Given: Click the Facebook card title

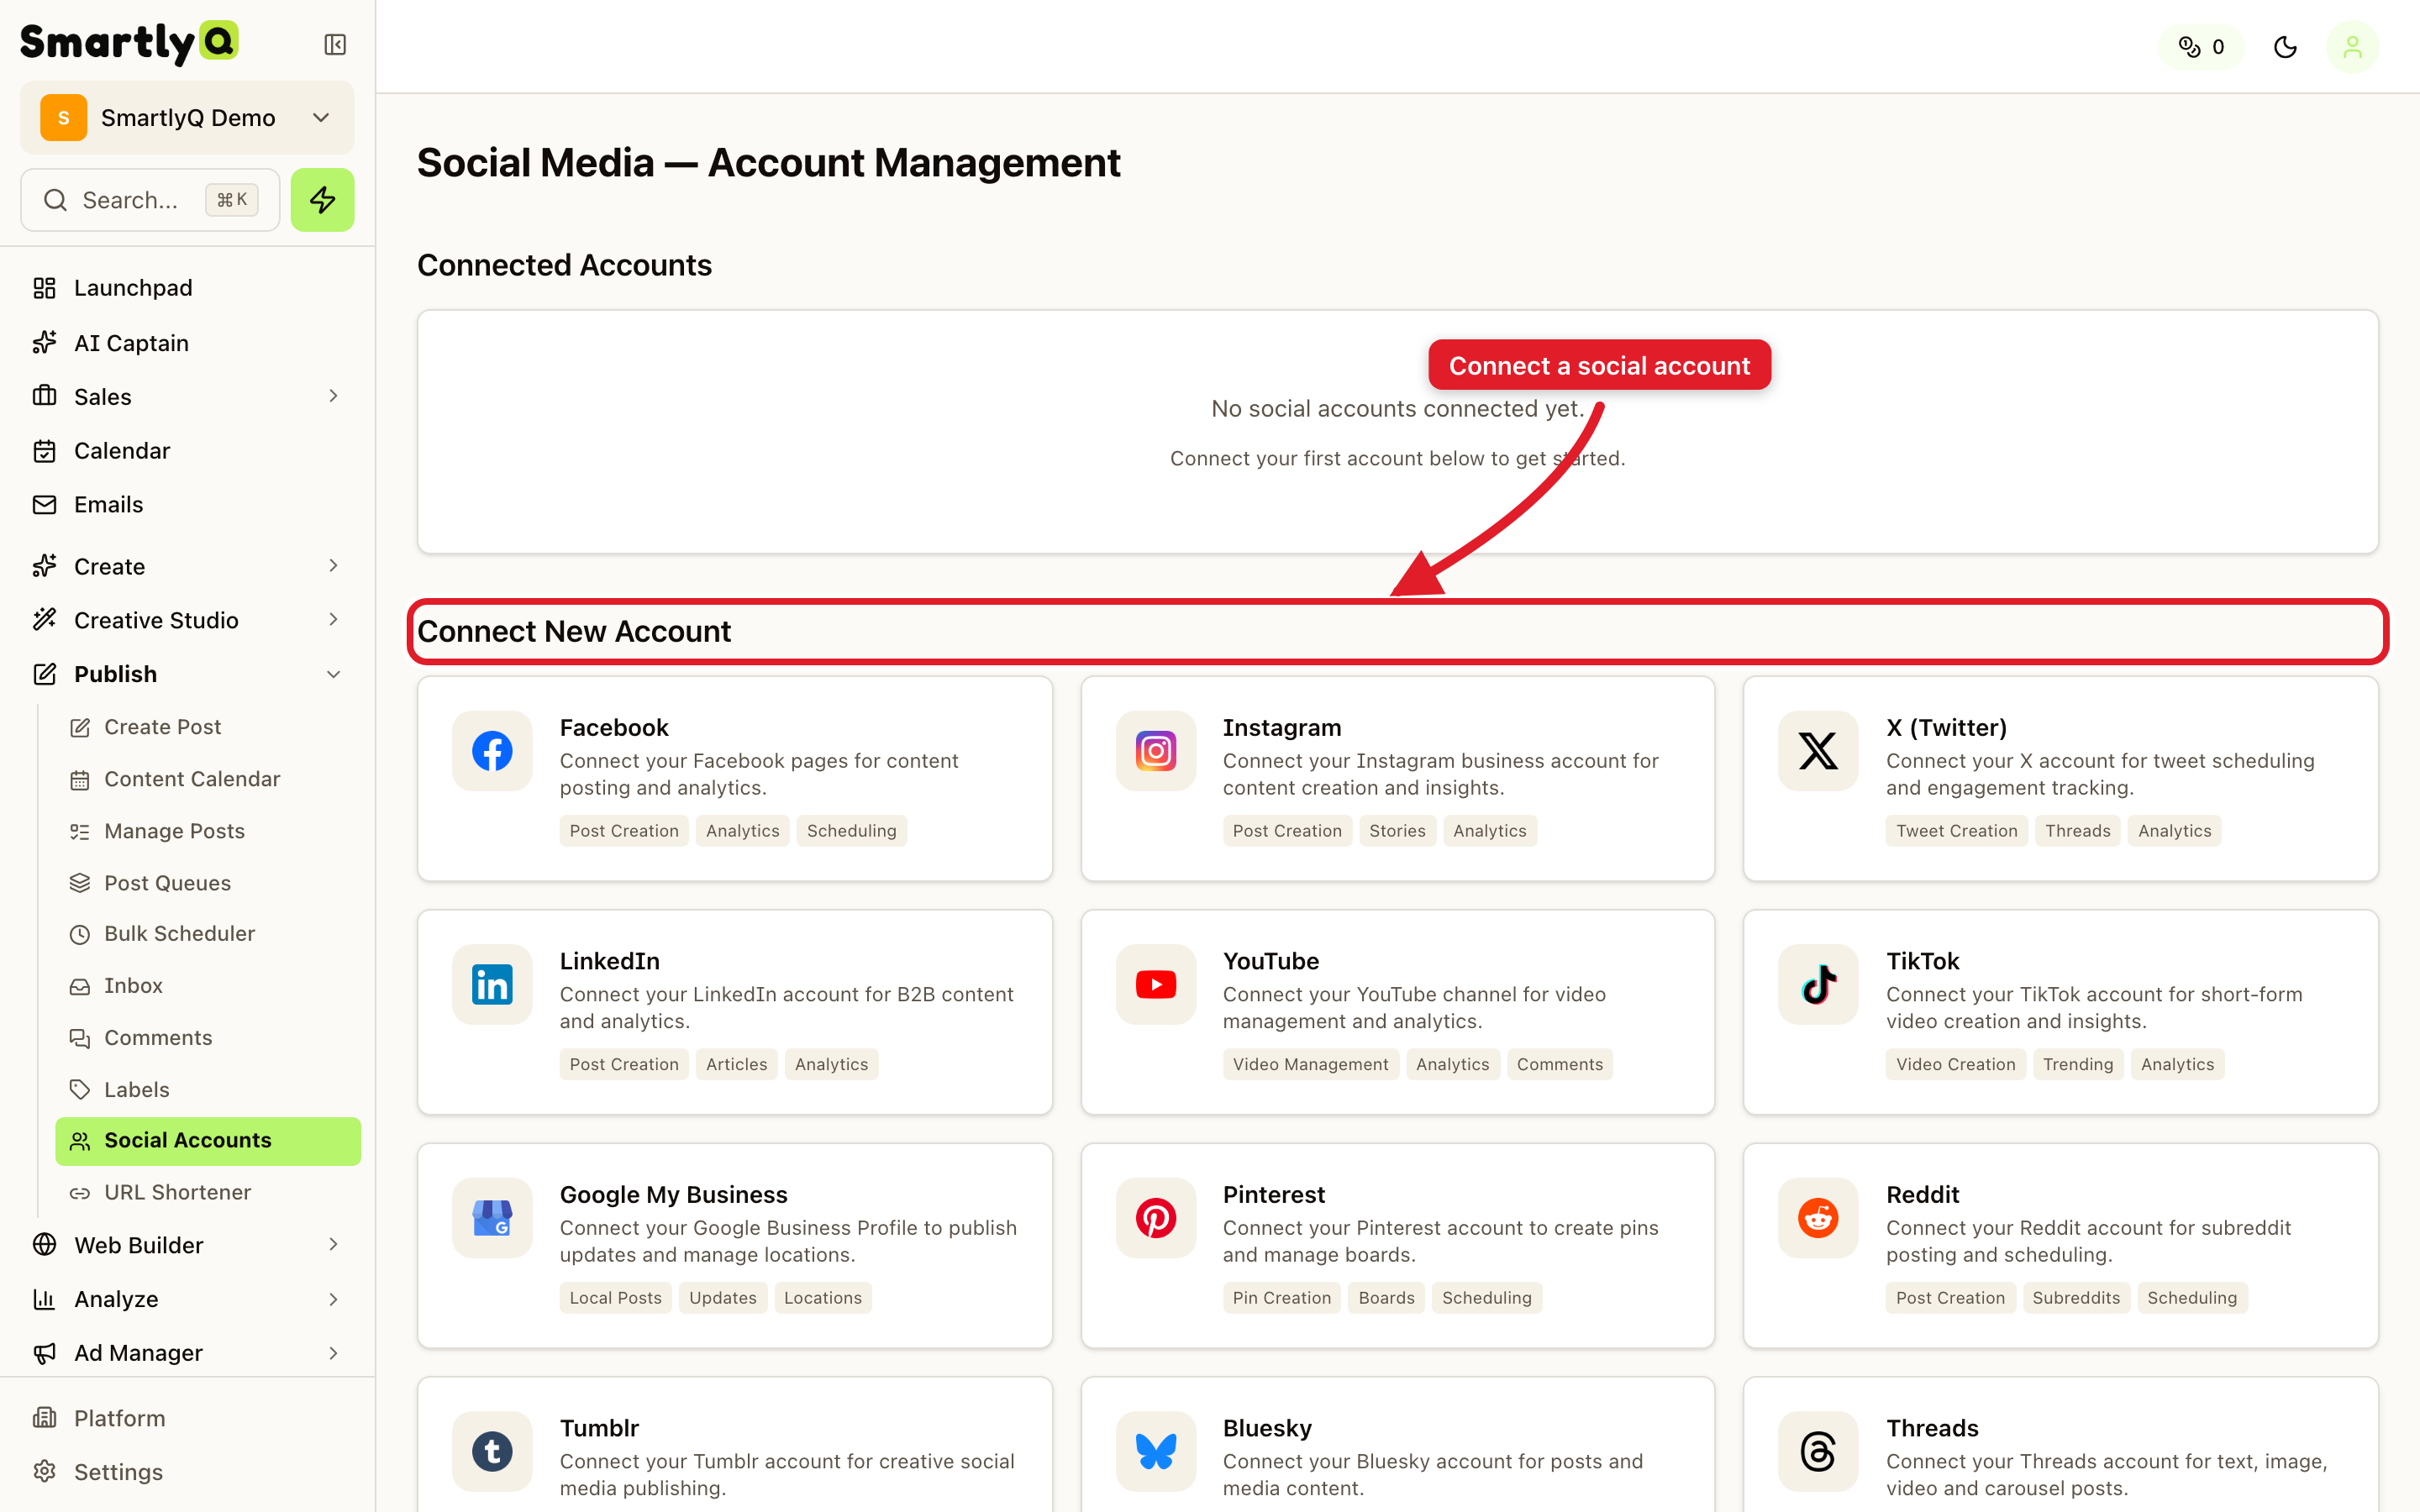Looking at the screenshot, I should (614, 728).
